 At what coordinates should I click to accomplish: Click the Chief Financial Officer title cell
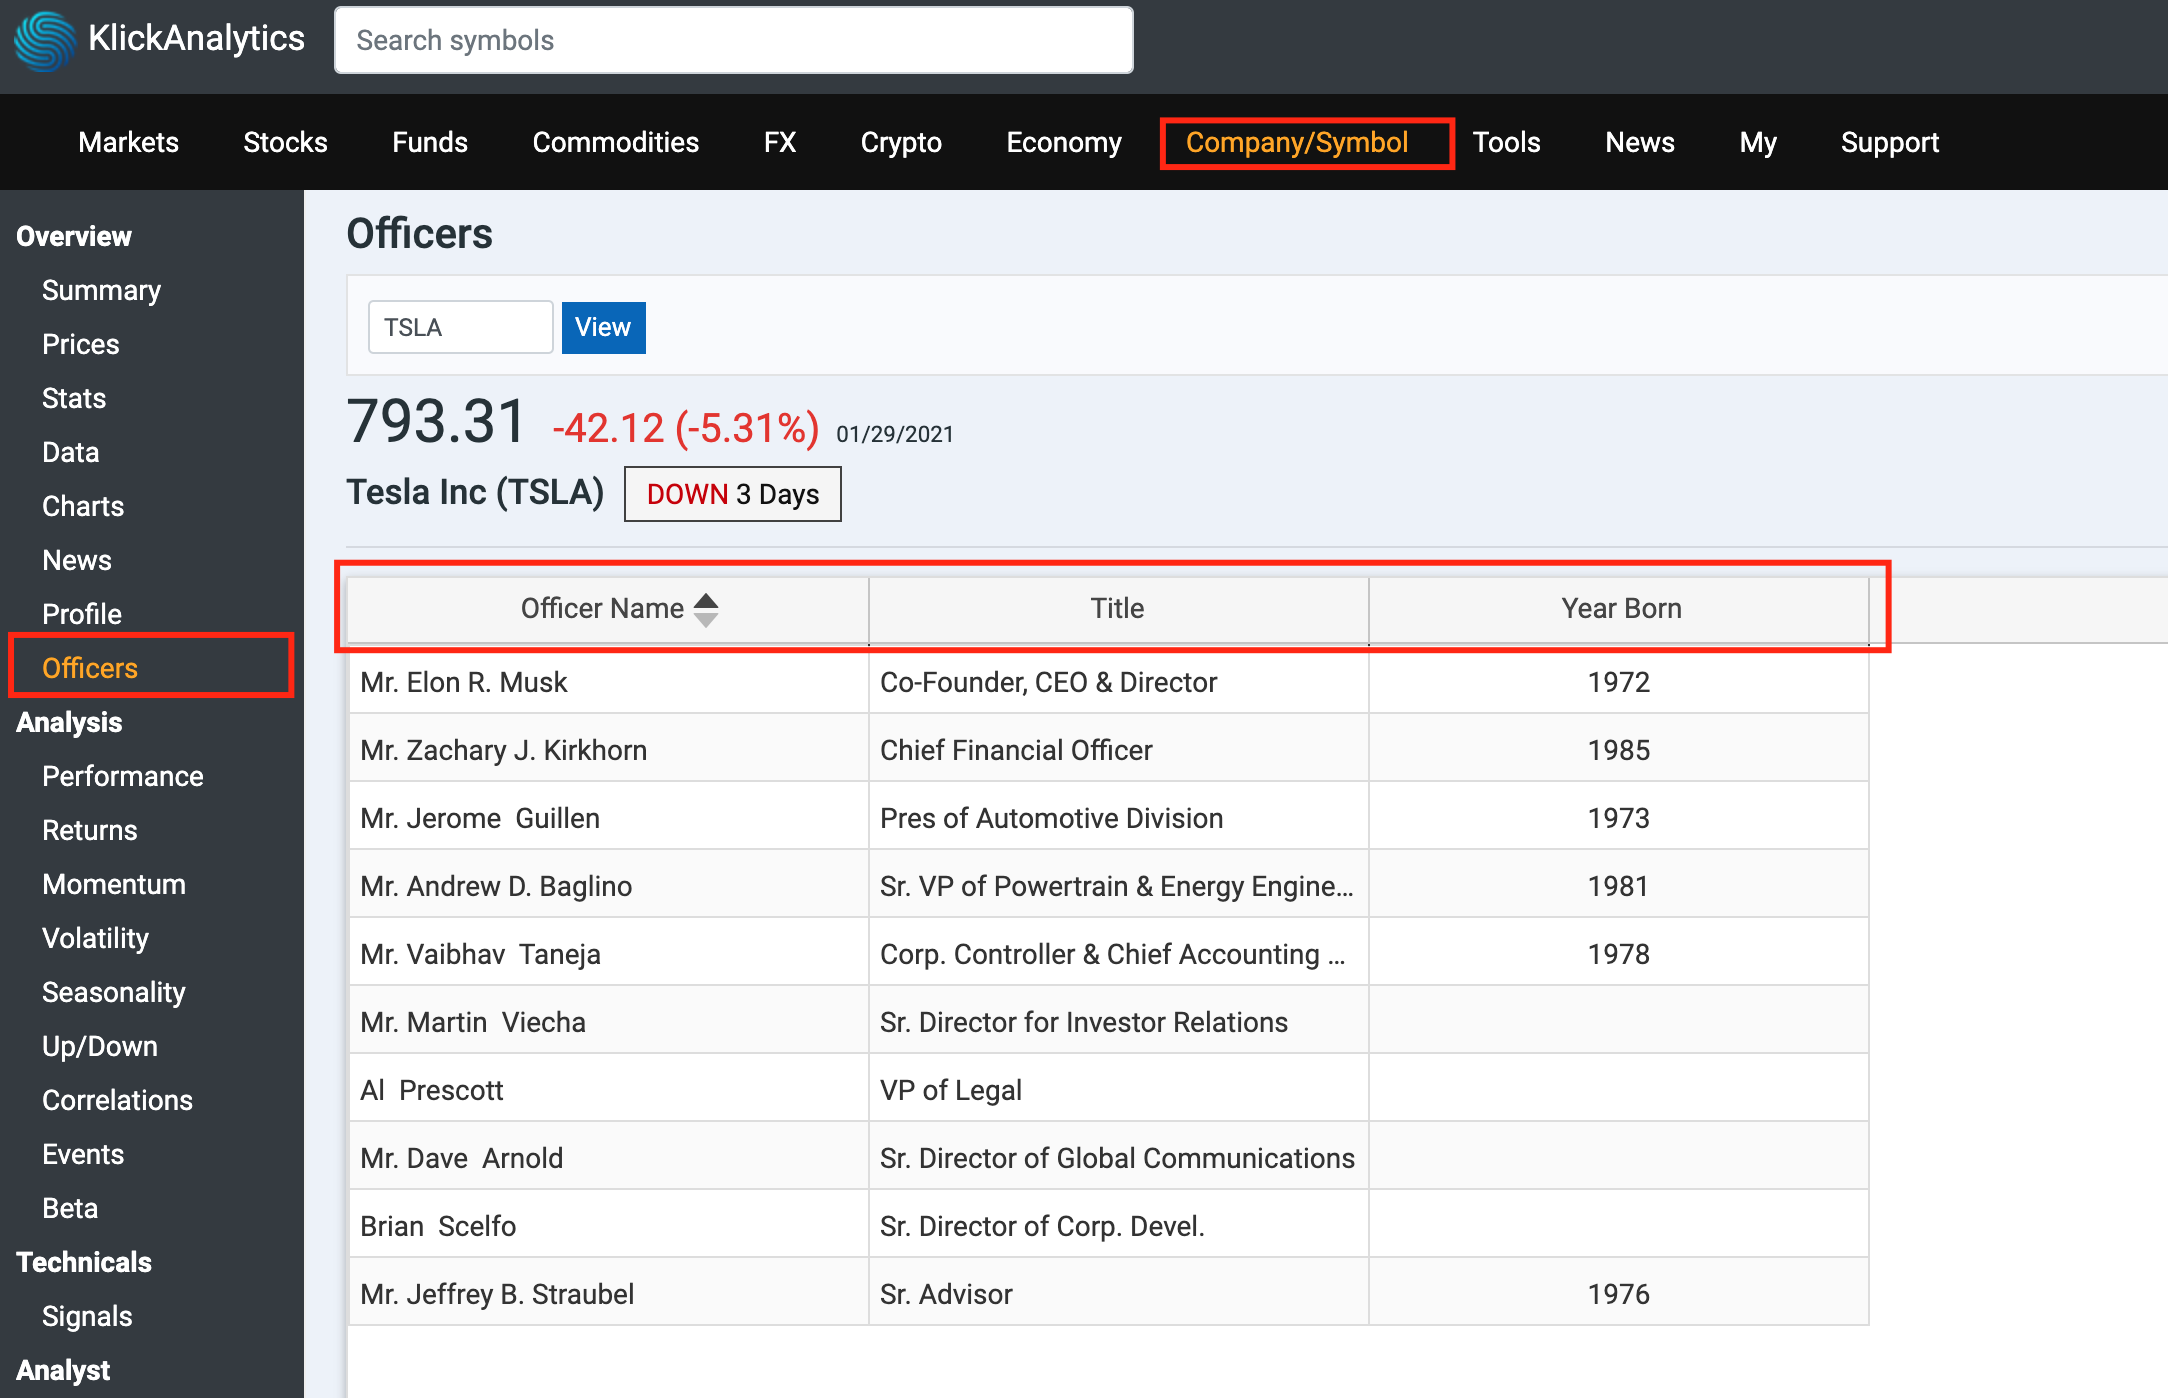click(x=1119, y=750)
